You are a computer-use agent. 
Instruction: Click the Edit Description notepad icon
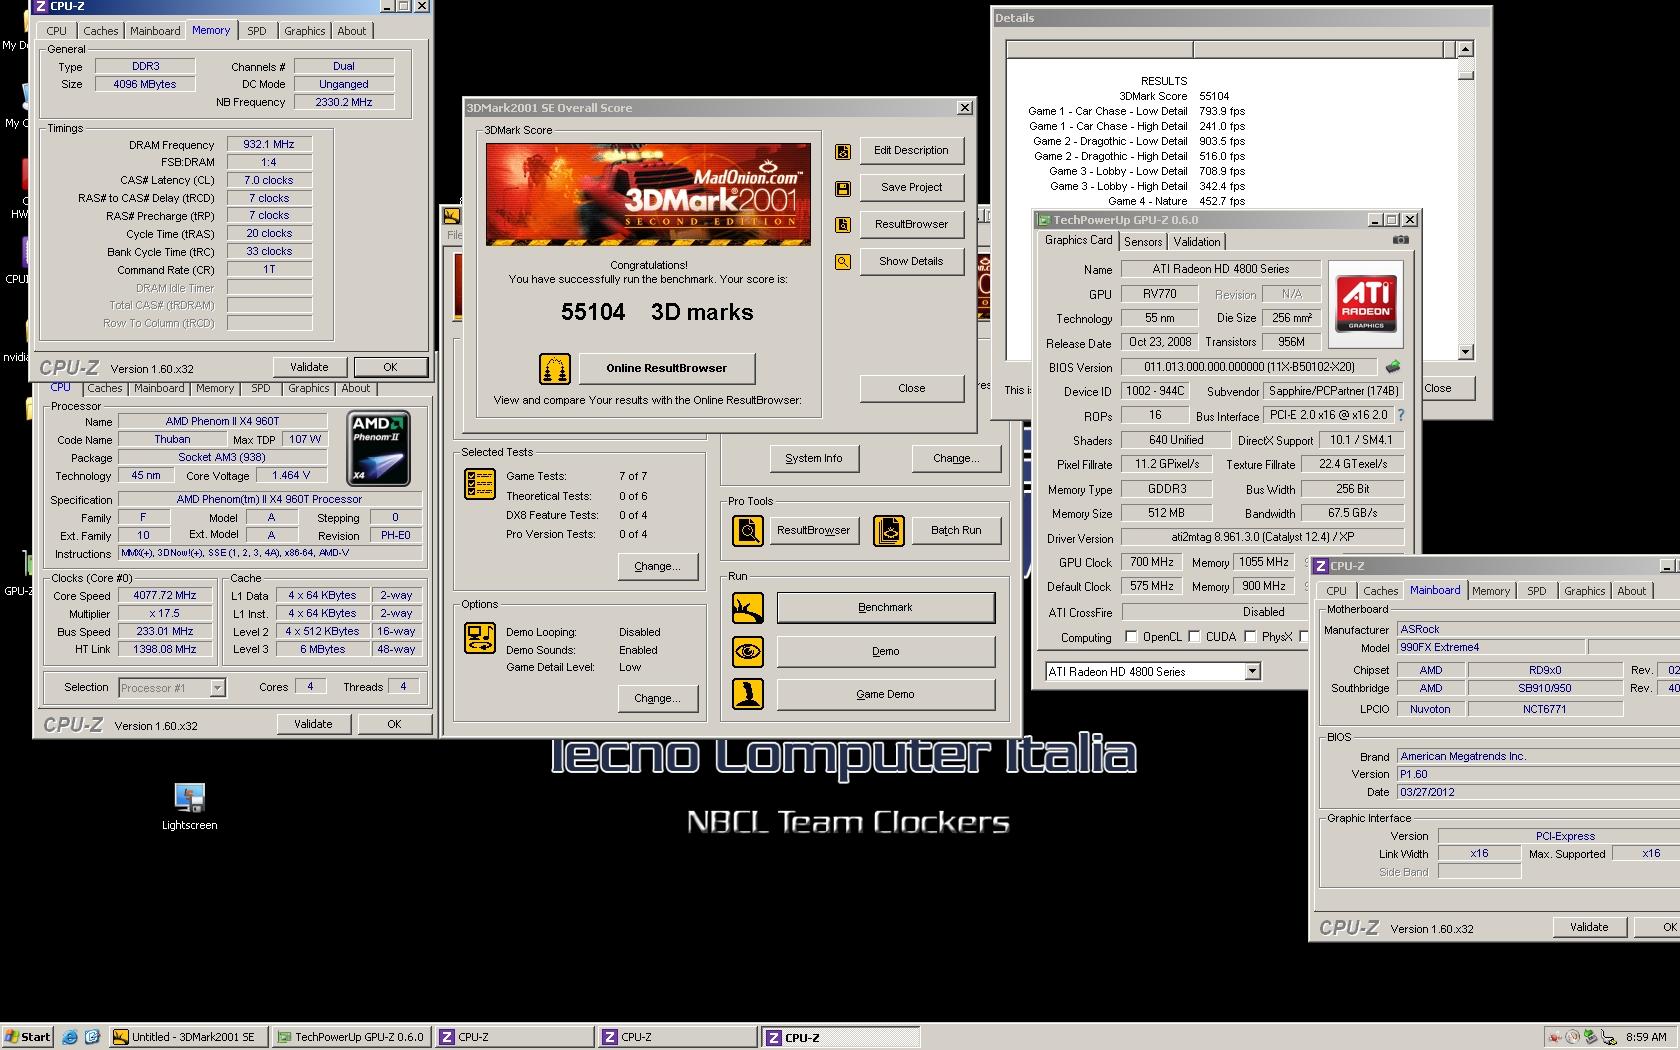[x=843, y=152]
